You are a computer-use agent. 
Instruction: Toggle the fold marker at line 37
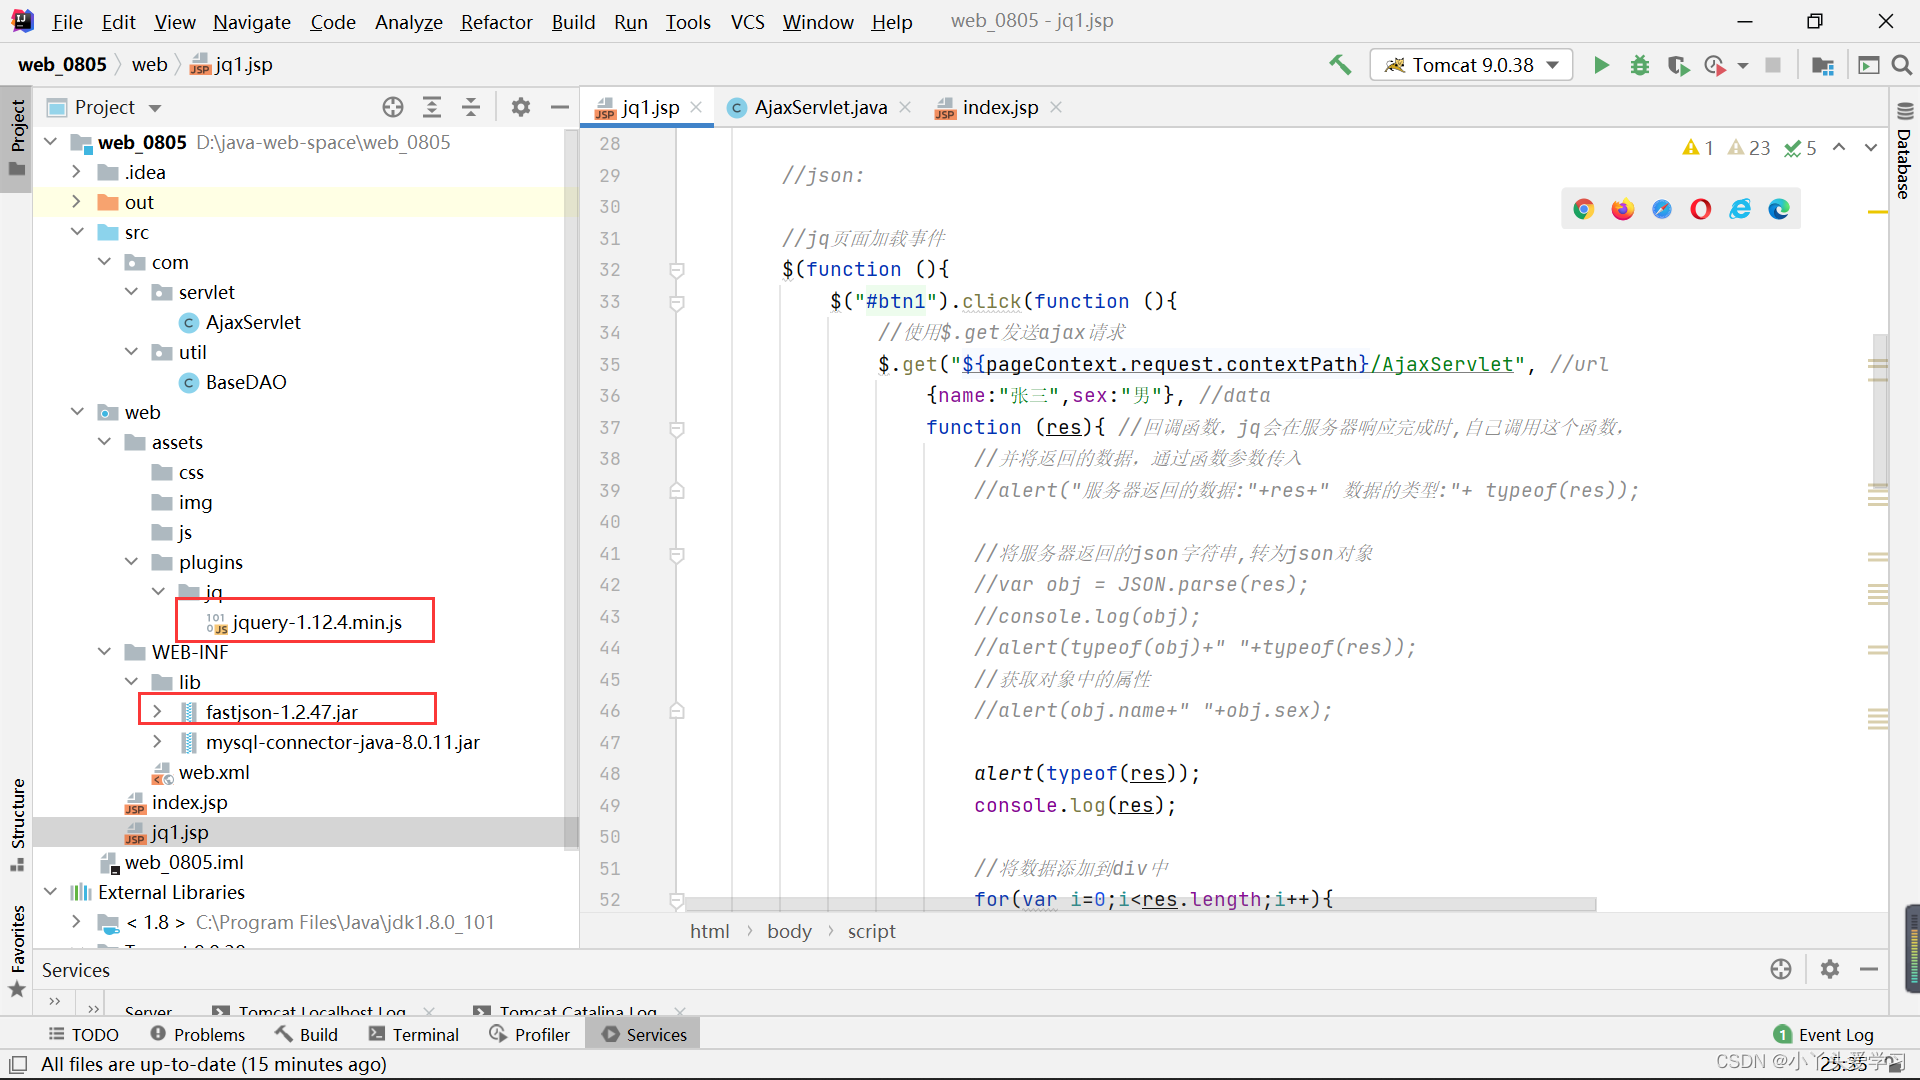[677, 428]
